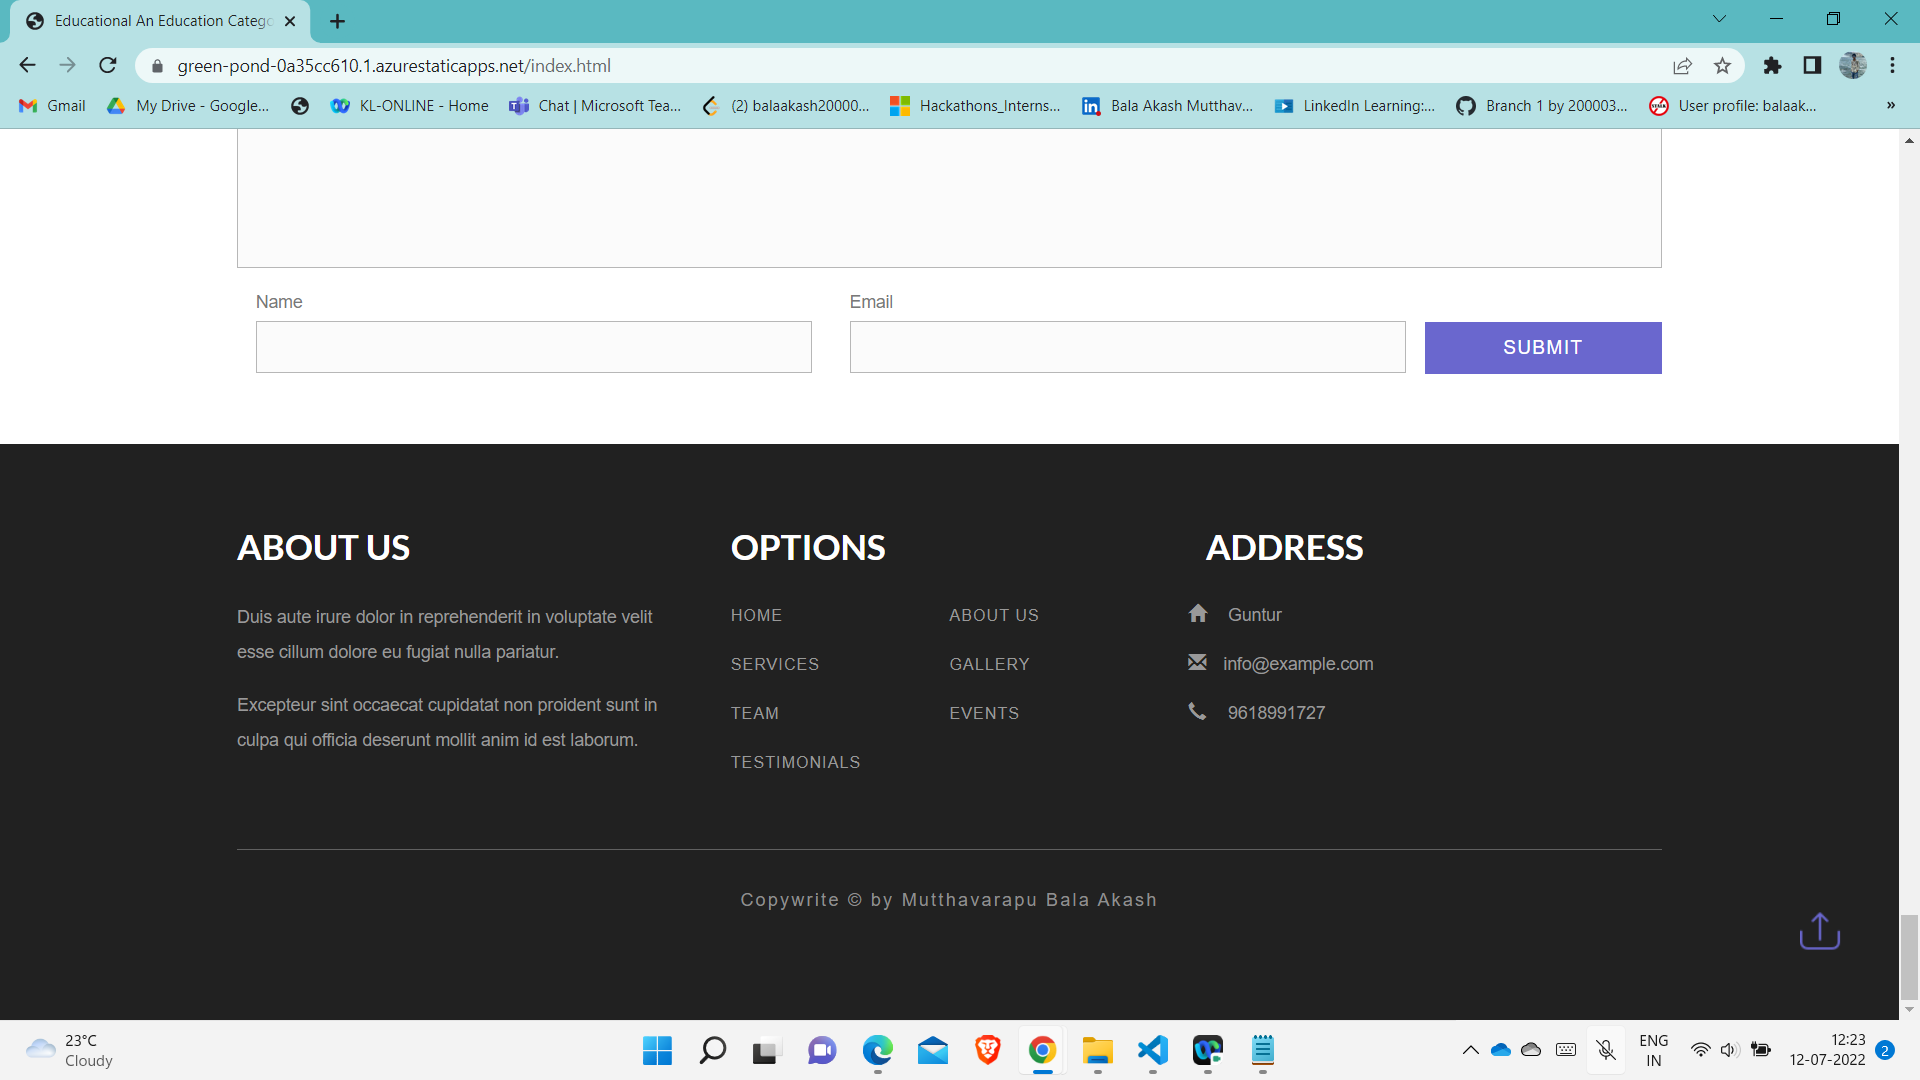Click the info@example.com address text
The image size is (1920, 1080).
point(1298,664)
